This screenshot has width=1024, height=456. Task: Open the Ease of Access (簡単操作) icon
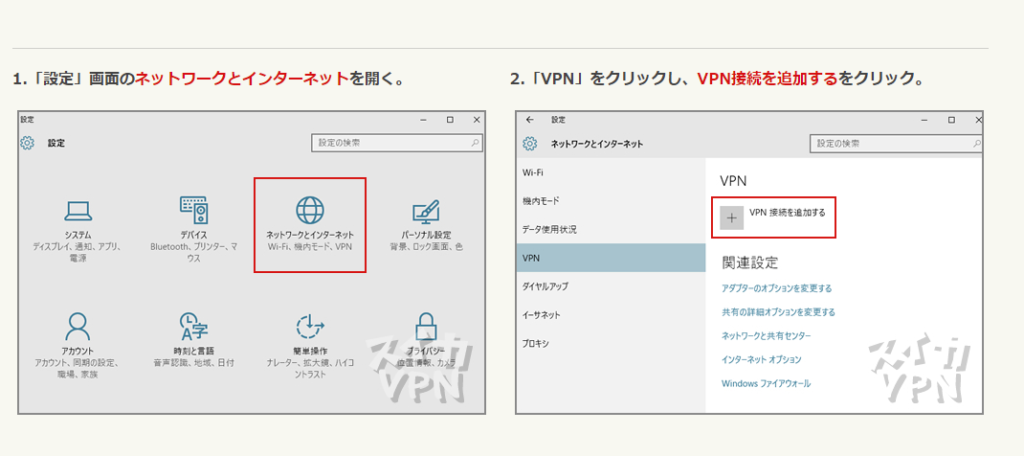tap(310, 325)
